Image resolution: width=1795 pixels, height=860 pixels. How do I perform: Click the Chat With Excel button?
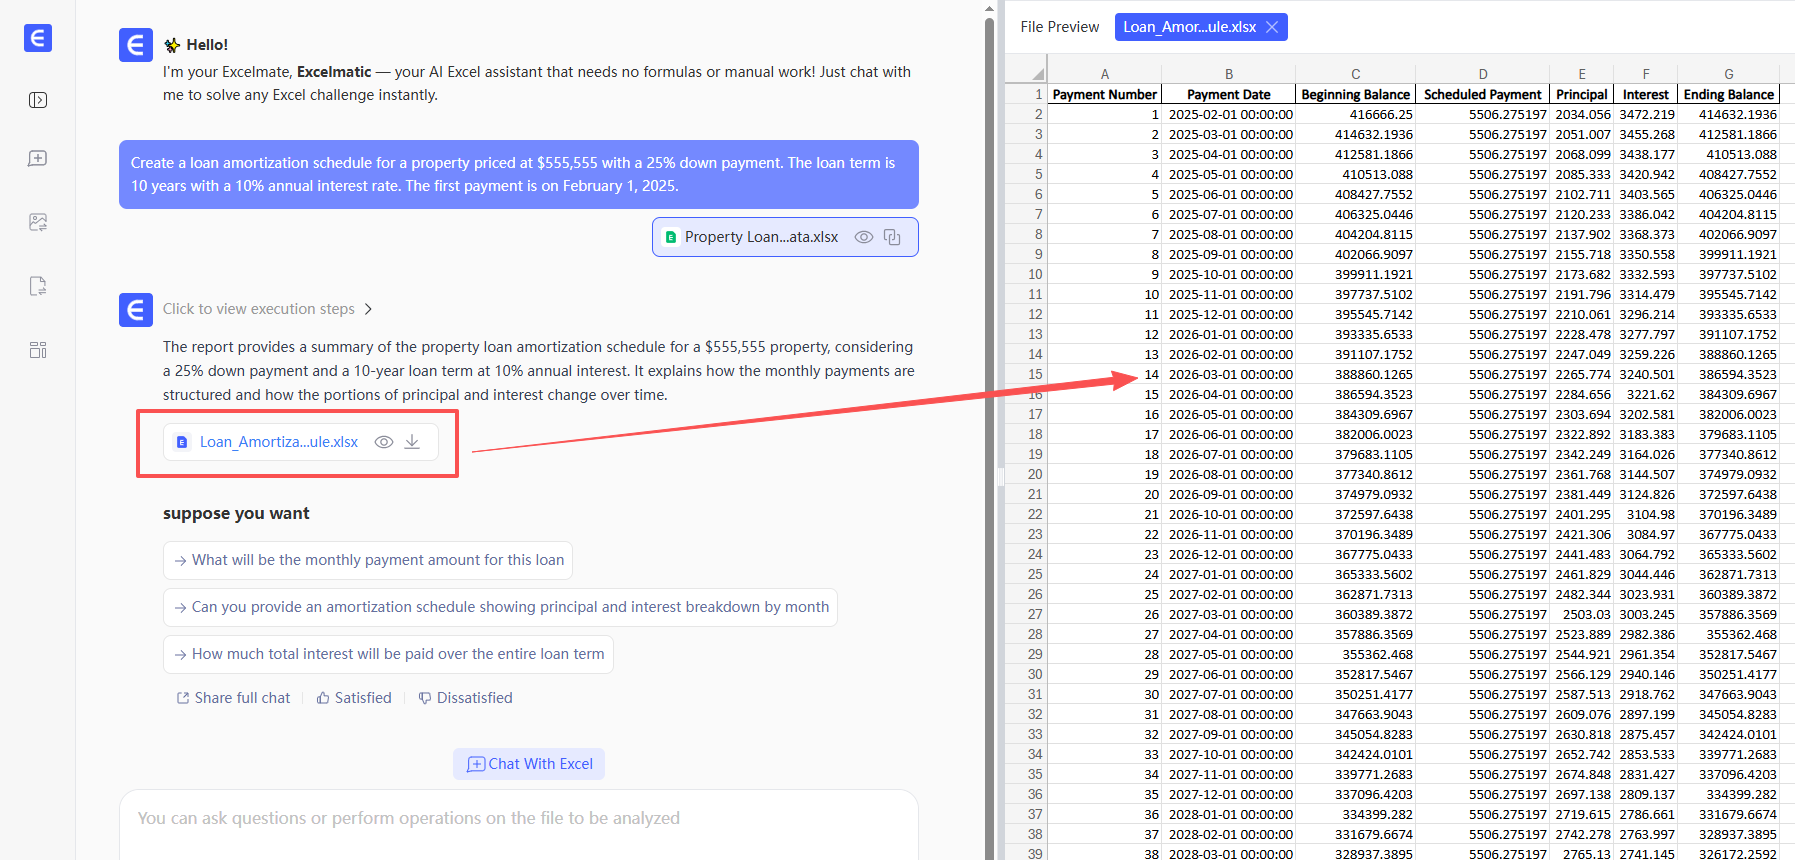pos(529,764)
